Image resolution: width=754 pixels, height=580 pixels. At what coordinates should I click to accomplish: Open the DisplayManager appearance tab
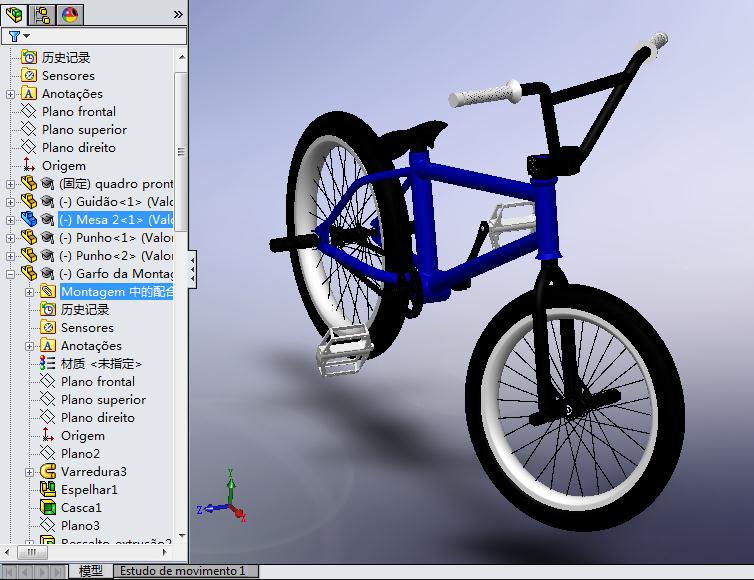(x=70, y=14)
